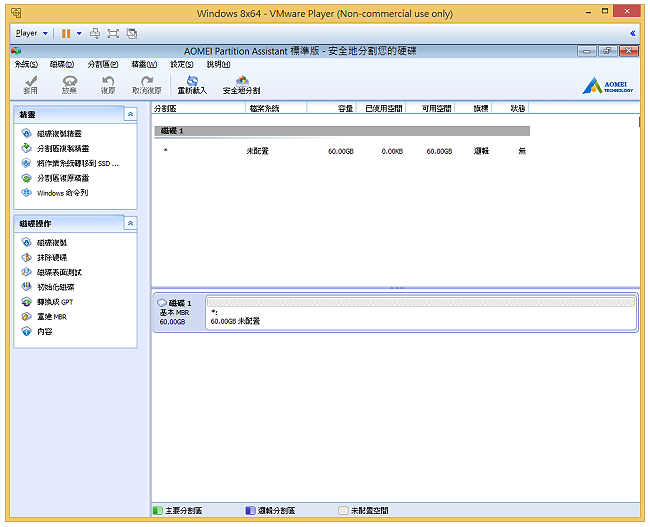Screen dimensions: 650x527
Task: Click VMware Unity mode icon
Action: pyautogui.click(x=132, y=34)
